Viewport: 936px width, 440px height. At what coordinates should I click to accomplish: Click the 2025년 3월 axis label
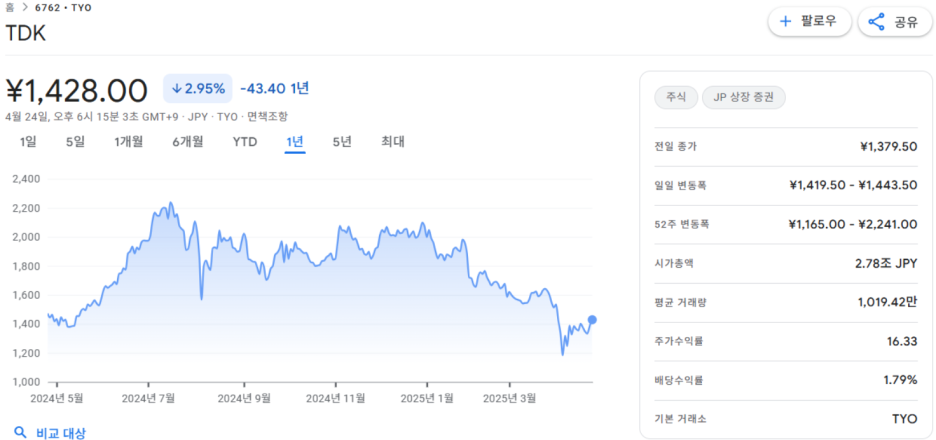[509, 398]
